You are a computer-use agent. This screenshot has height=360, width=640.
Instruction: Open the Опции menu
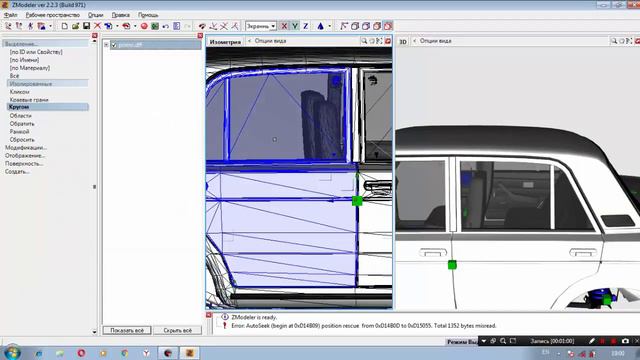[96, 15]
